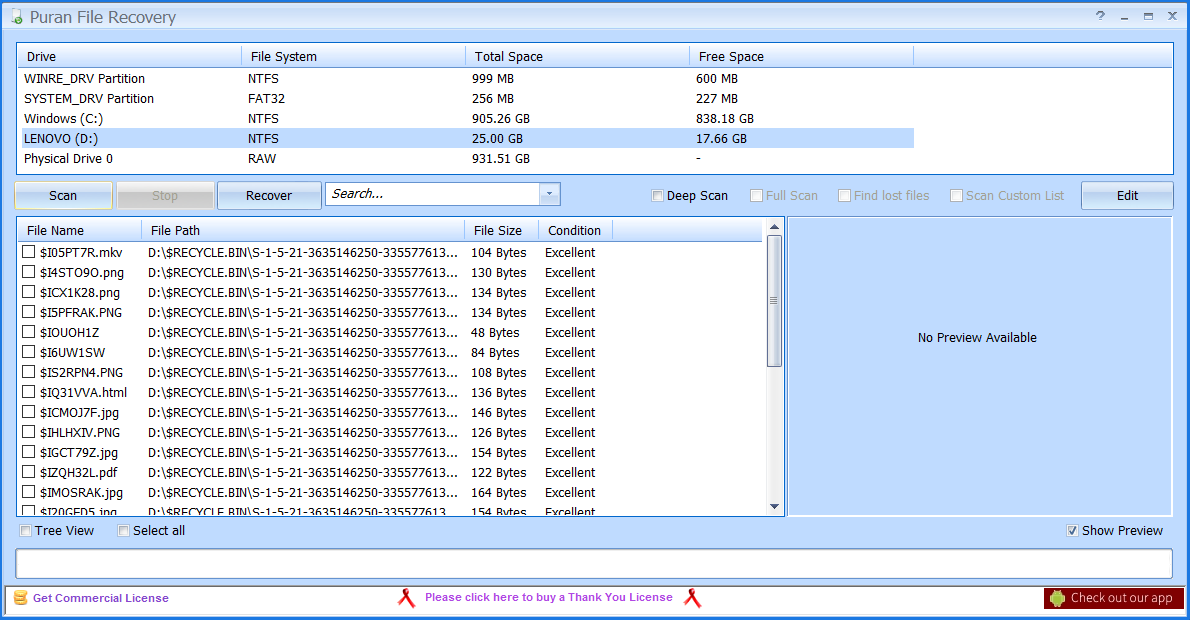Screen dimensions: 1190x620
Task: Check the box for $ICMOJ7F.jpg
Action: click(29, 412)
